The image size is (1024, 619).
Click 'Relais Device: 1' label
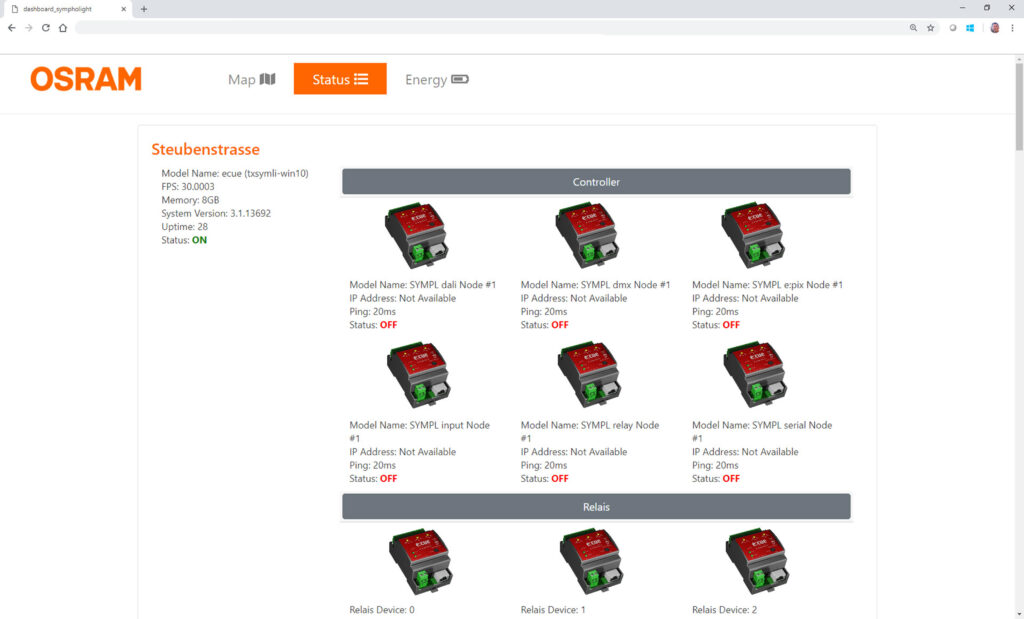point(553,610)
